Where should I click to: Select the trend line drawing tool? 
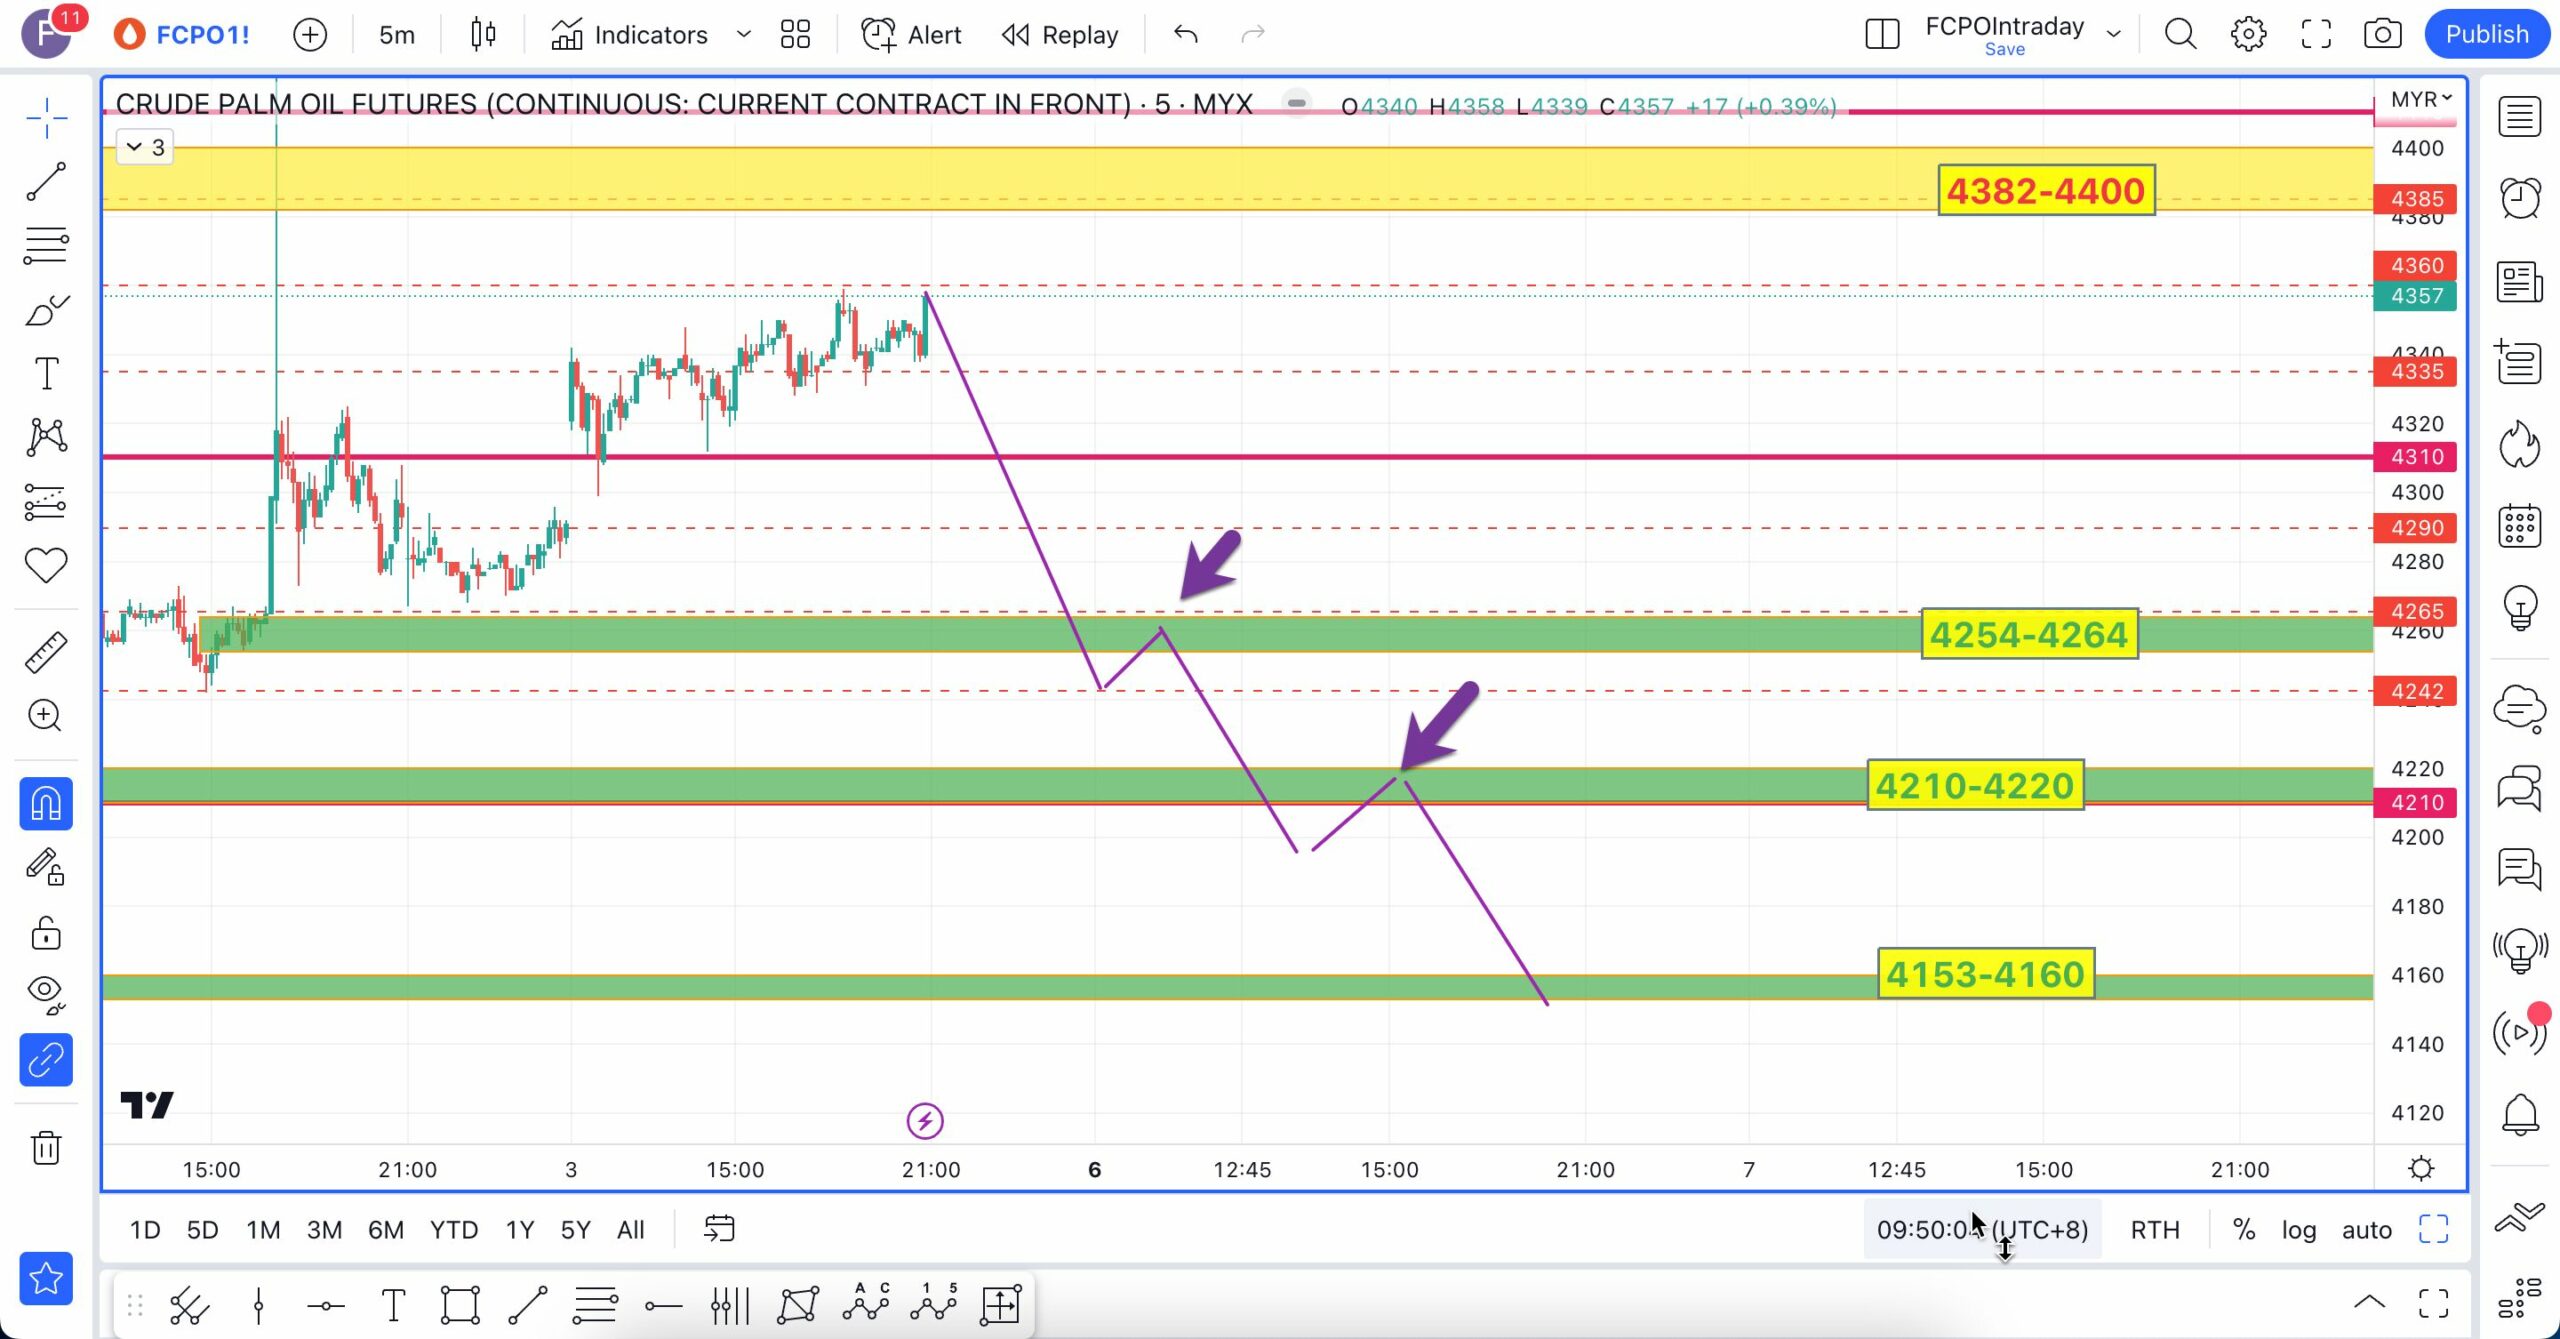tap(46, 182)
